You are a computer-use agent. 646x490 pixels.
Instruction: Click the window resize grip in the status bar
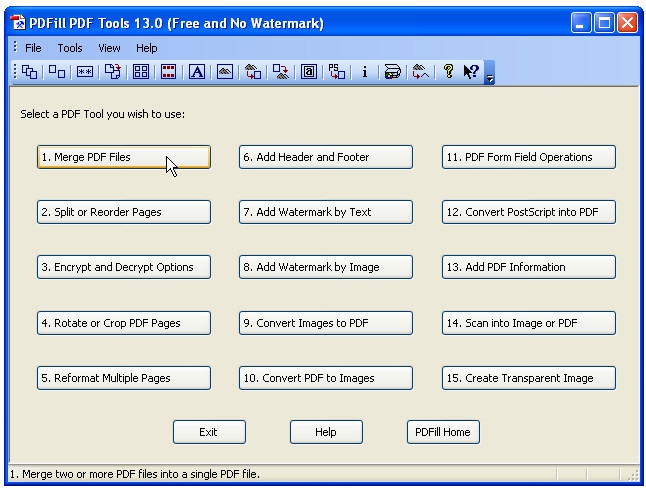[x=633, y=475]
